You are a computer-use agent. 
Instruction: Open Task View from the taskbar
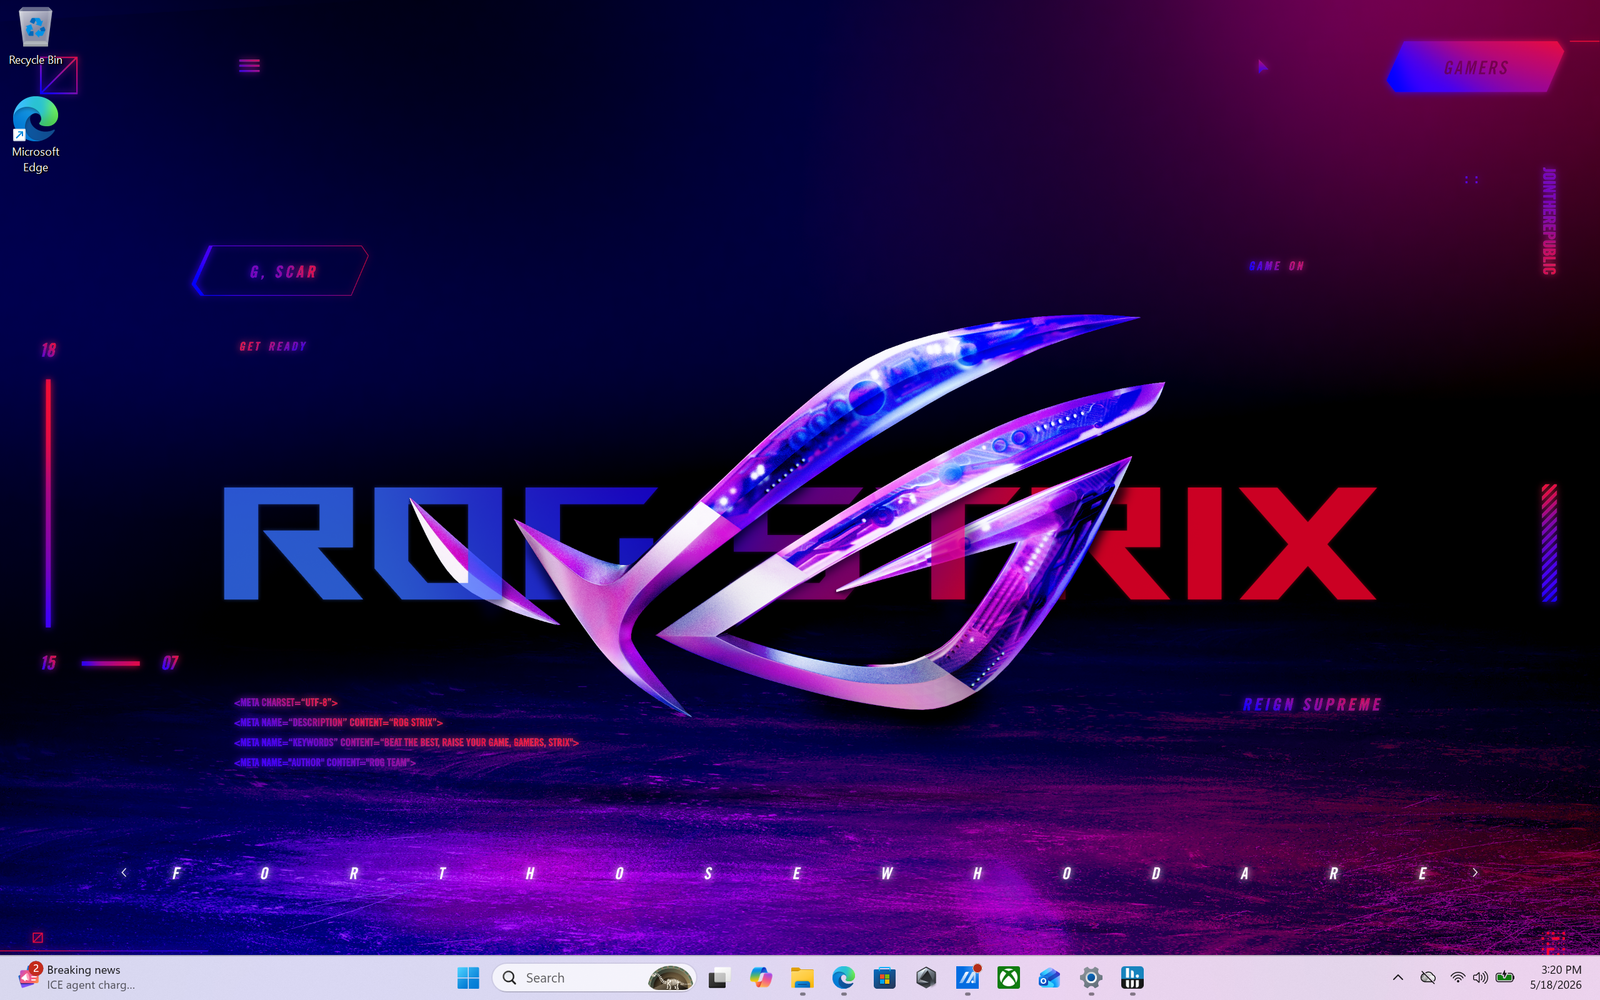[718, 978]
